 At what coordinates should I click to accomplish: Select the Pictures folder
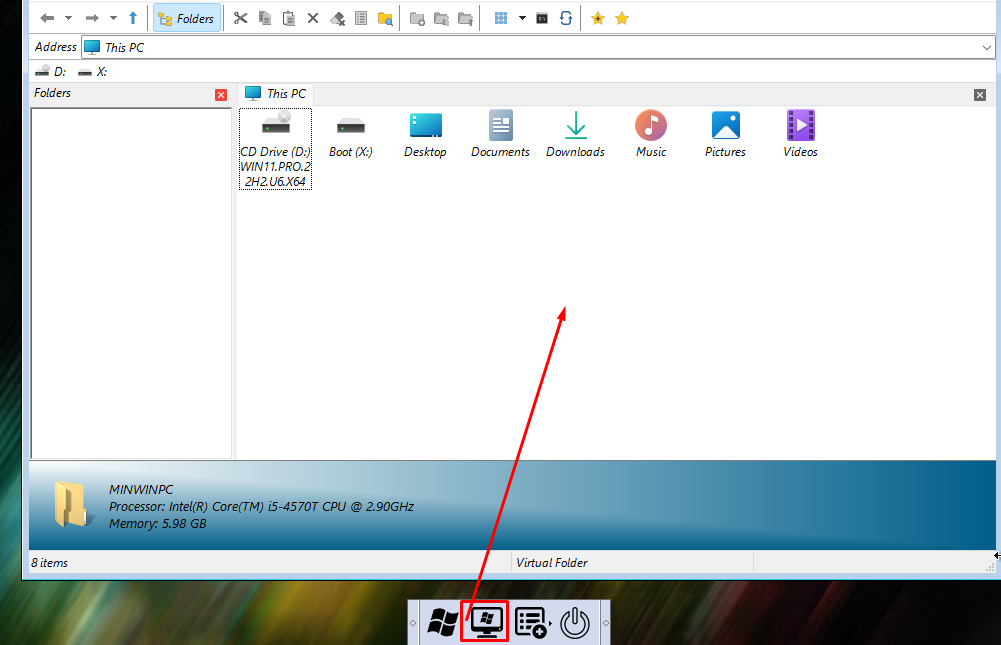coord(725,135)
